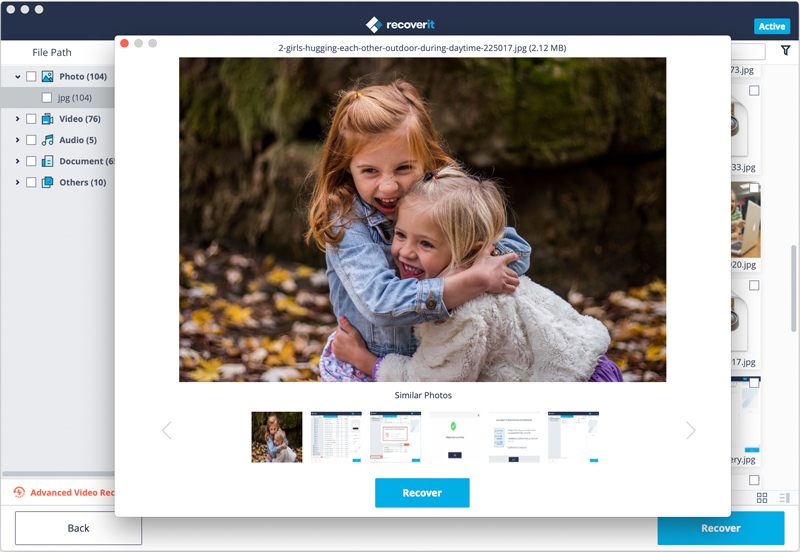Show previous similar photos arrow
The width and height of the screenshot is (800, 552).
click(x=167, y=430)
